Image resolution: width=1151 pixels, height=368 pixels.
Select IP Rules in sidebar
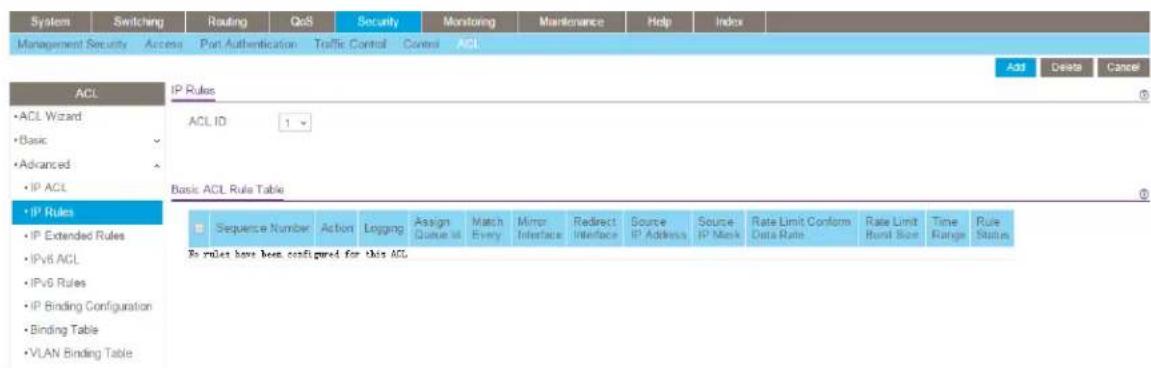pyautogui.click(x=87, y=212)
